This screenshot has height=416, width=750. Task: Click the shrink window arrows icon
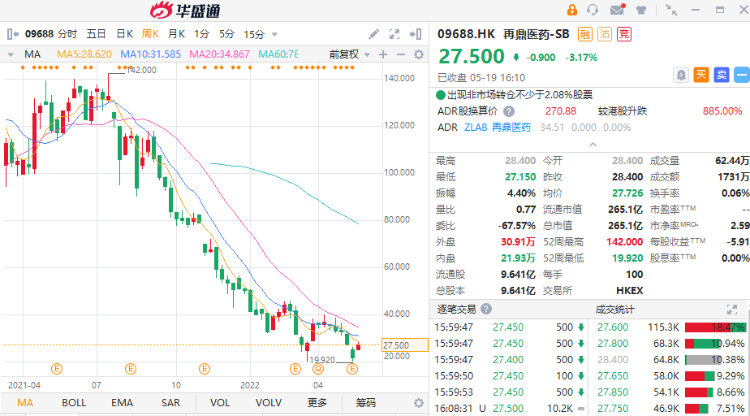click(x=671, y=10)
